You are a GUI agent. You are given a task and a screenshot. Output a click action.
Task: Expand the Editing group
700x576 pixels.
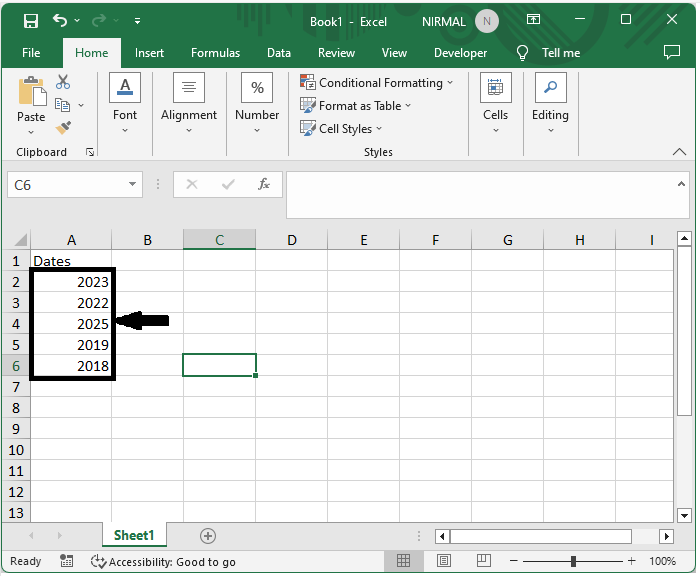click(x=550, y=103)
